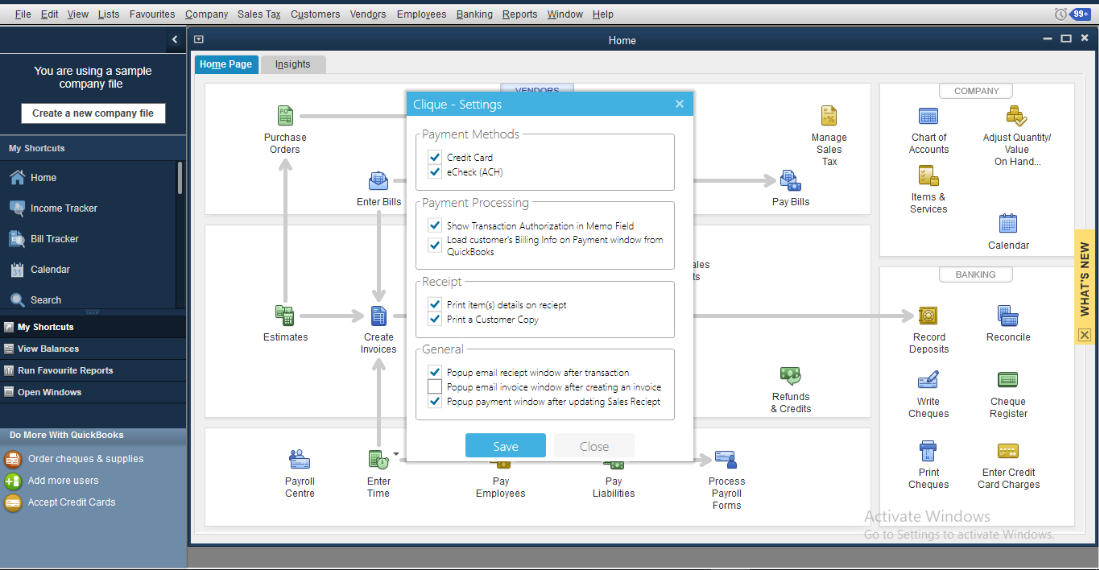Screen dimensions: 1099x570
Task: Click the Enter Time icon
Action: pos(378,460)
